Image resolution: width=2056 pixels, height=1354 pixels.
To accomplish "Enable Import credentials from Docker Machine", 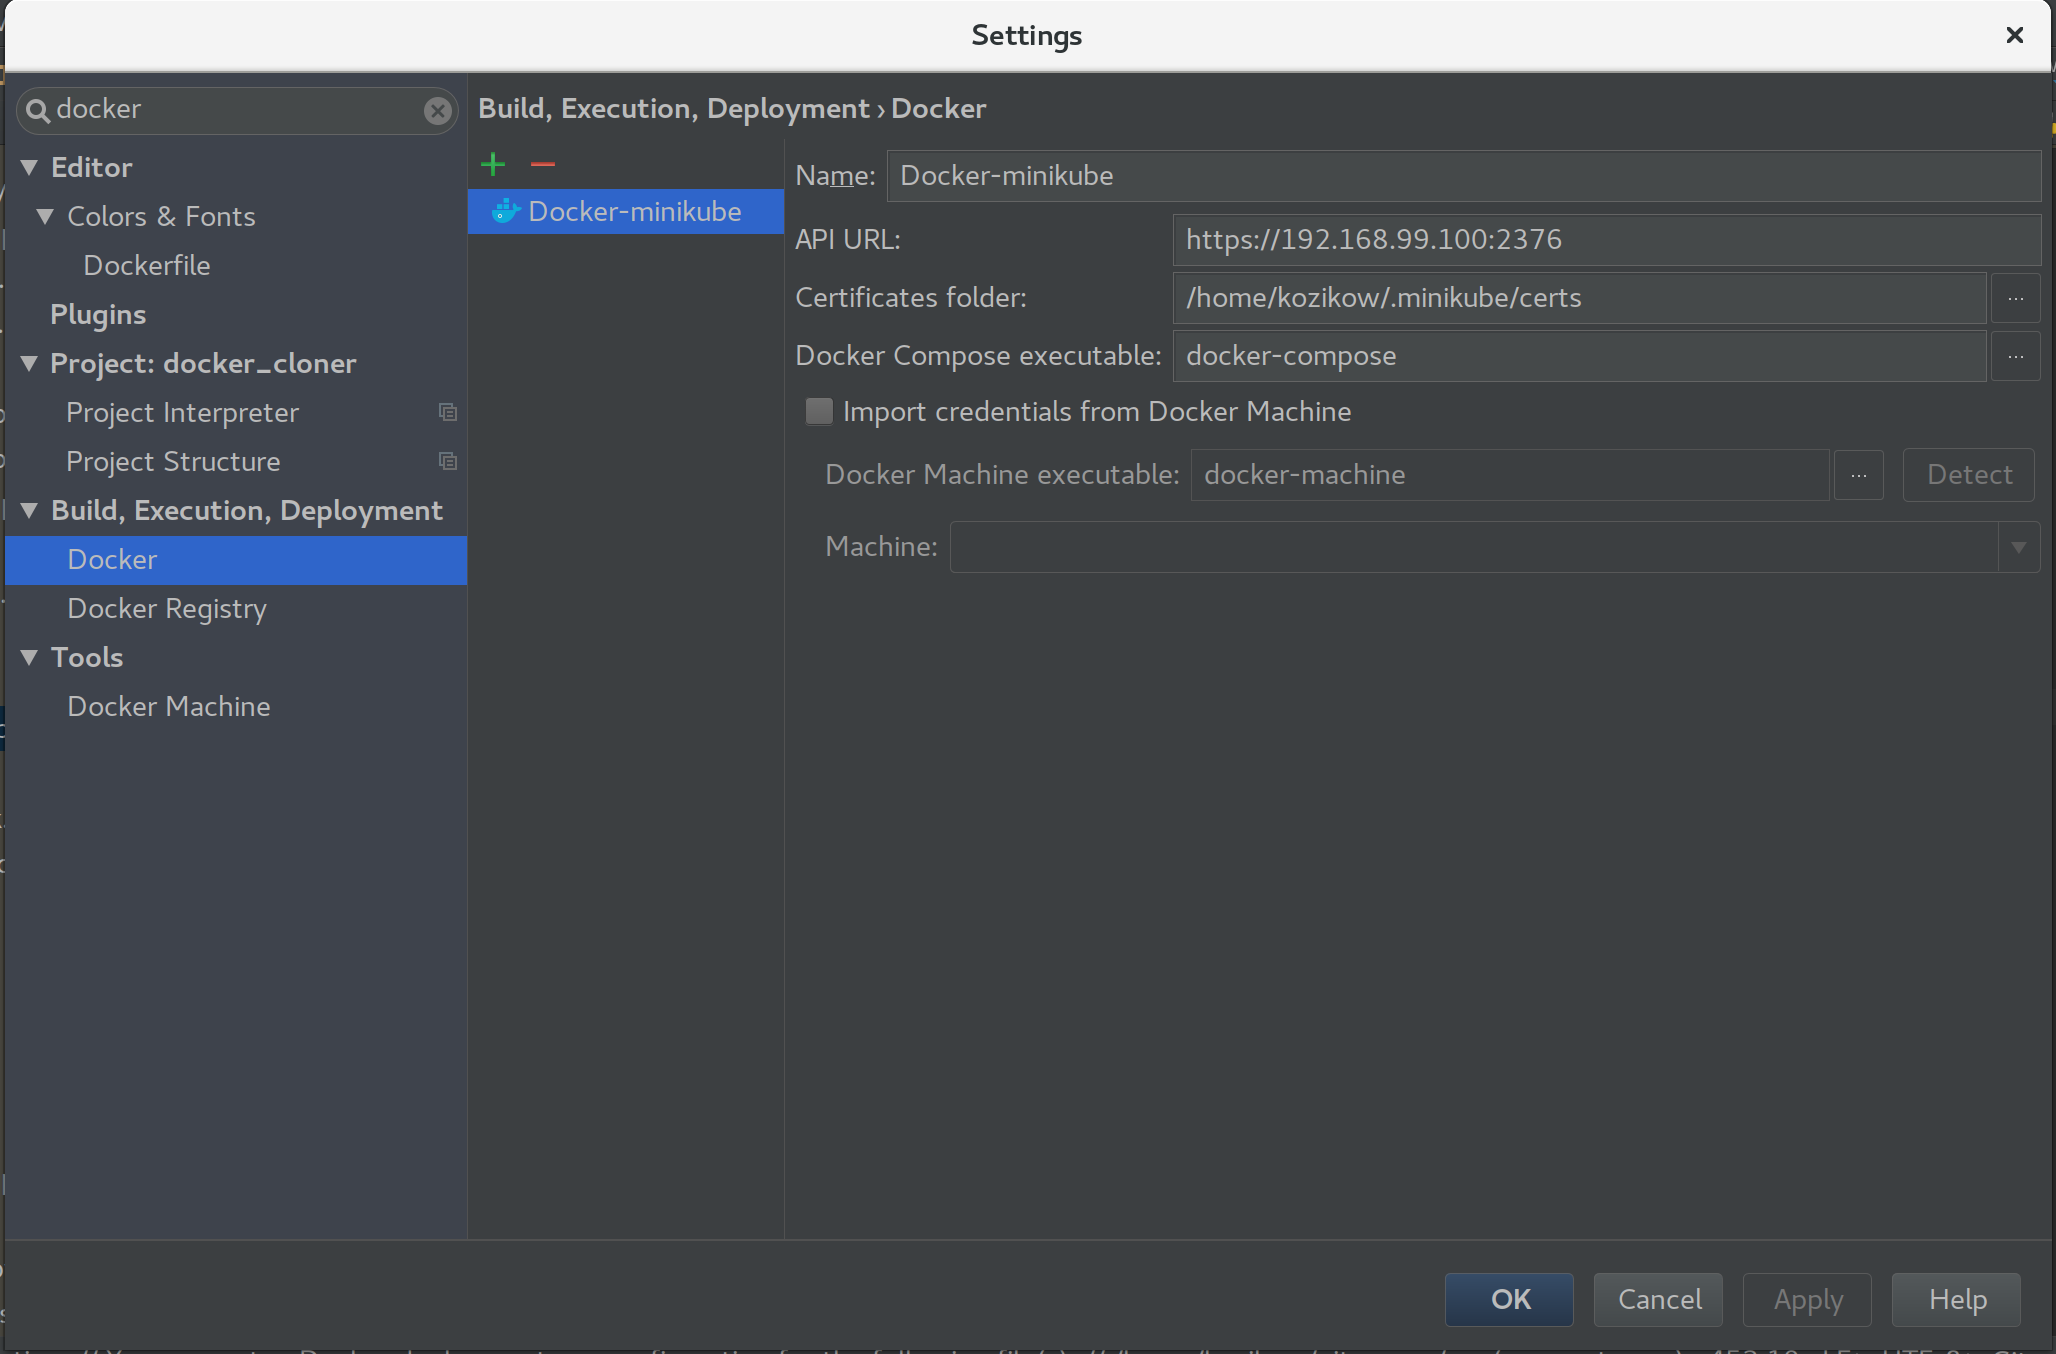I will tap(819, 412).
